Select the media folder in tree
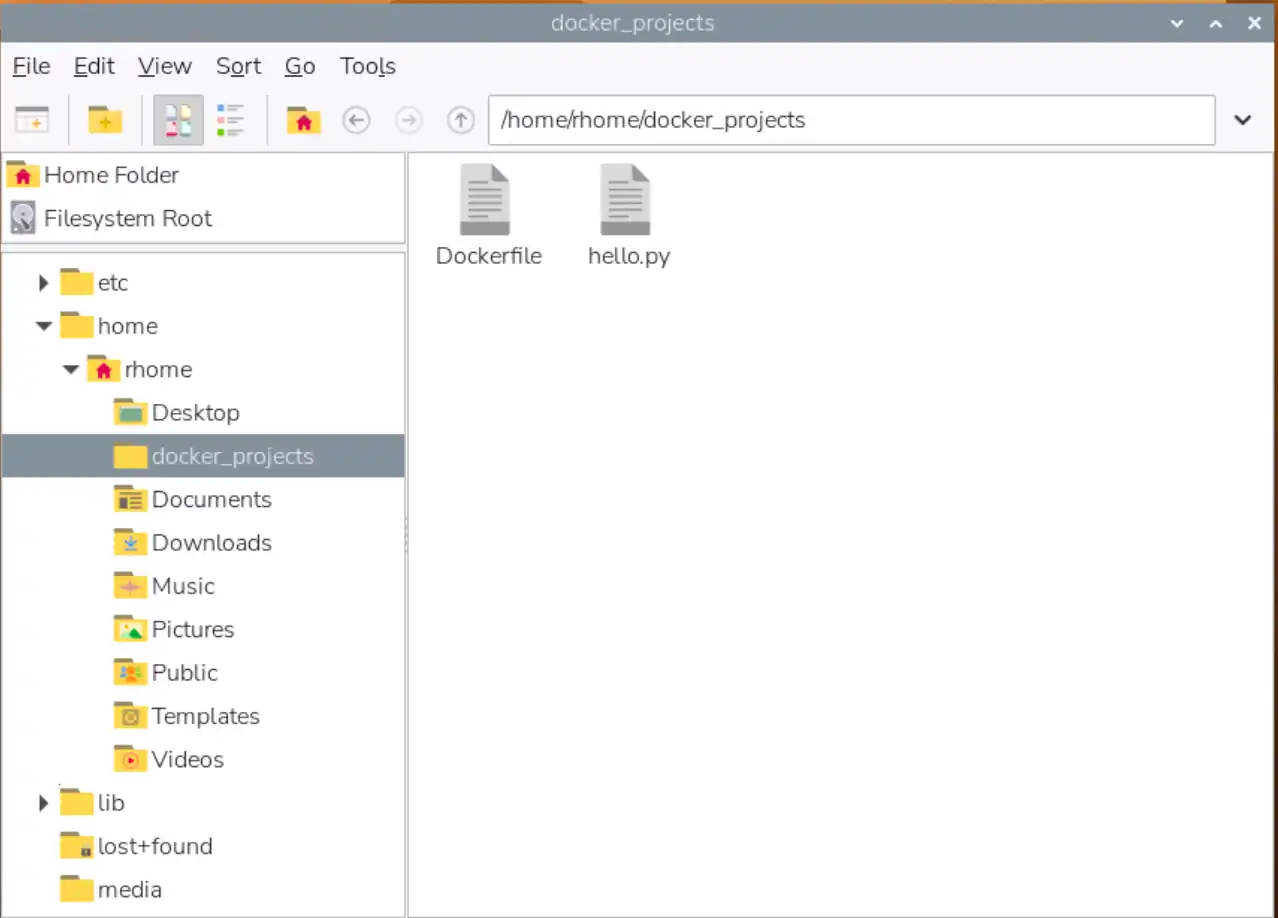Viewport: 1278px width, 918px height. click(x=110, y=890)
